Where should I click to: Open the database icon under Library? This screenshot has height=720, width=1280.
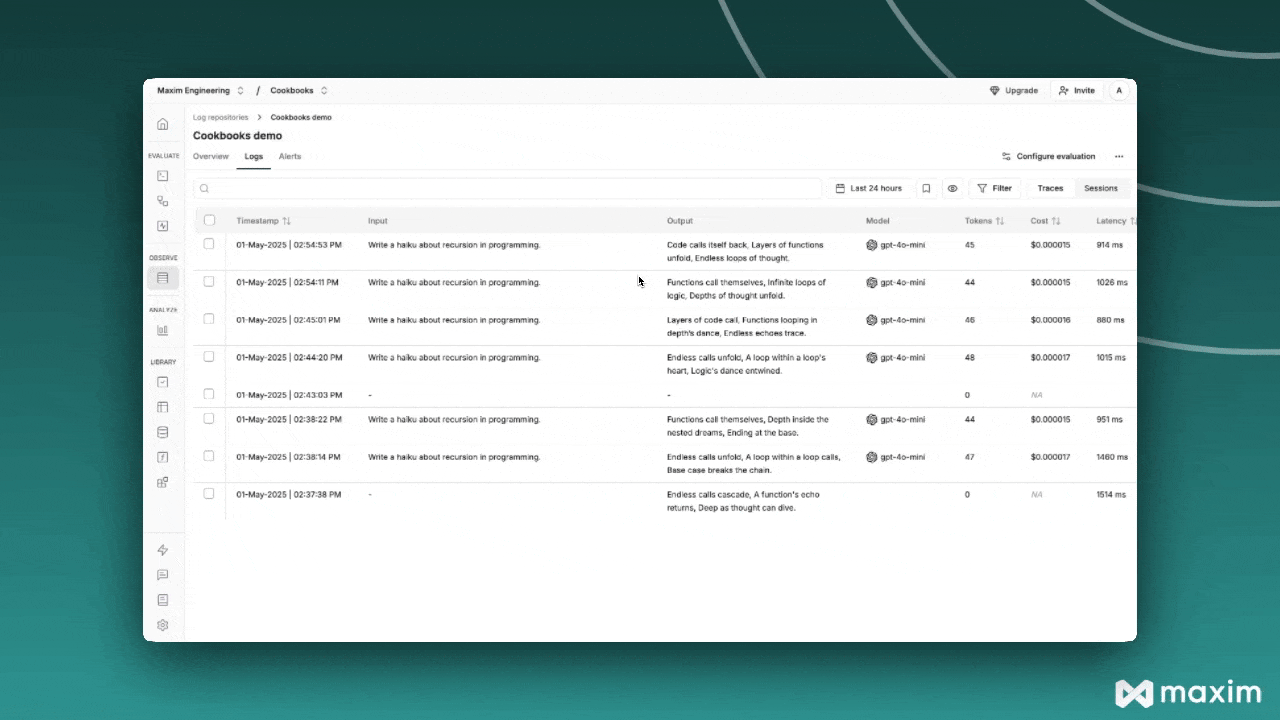pos(163,432)
